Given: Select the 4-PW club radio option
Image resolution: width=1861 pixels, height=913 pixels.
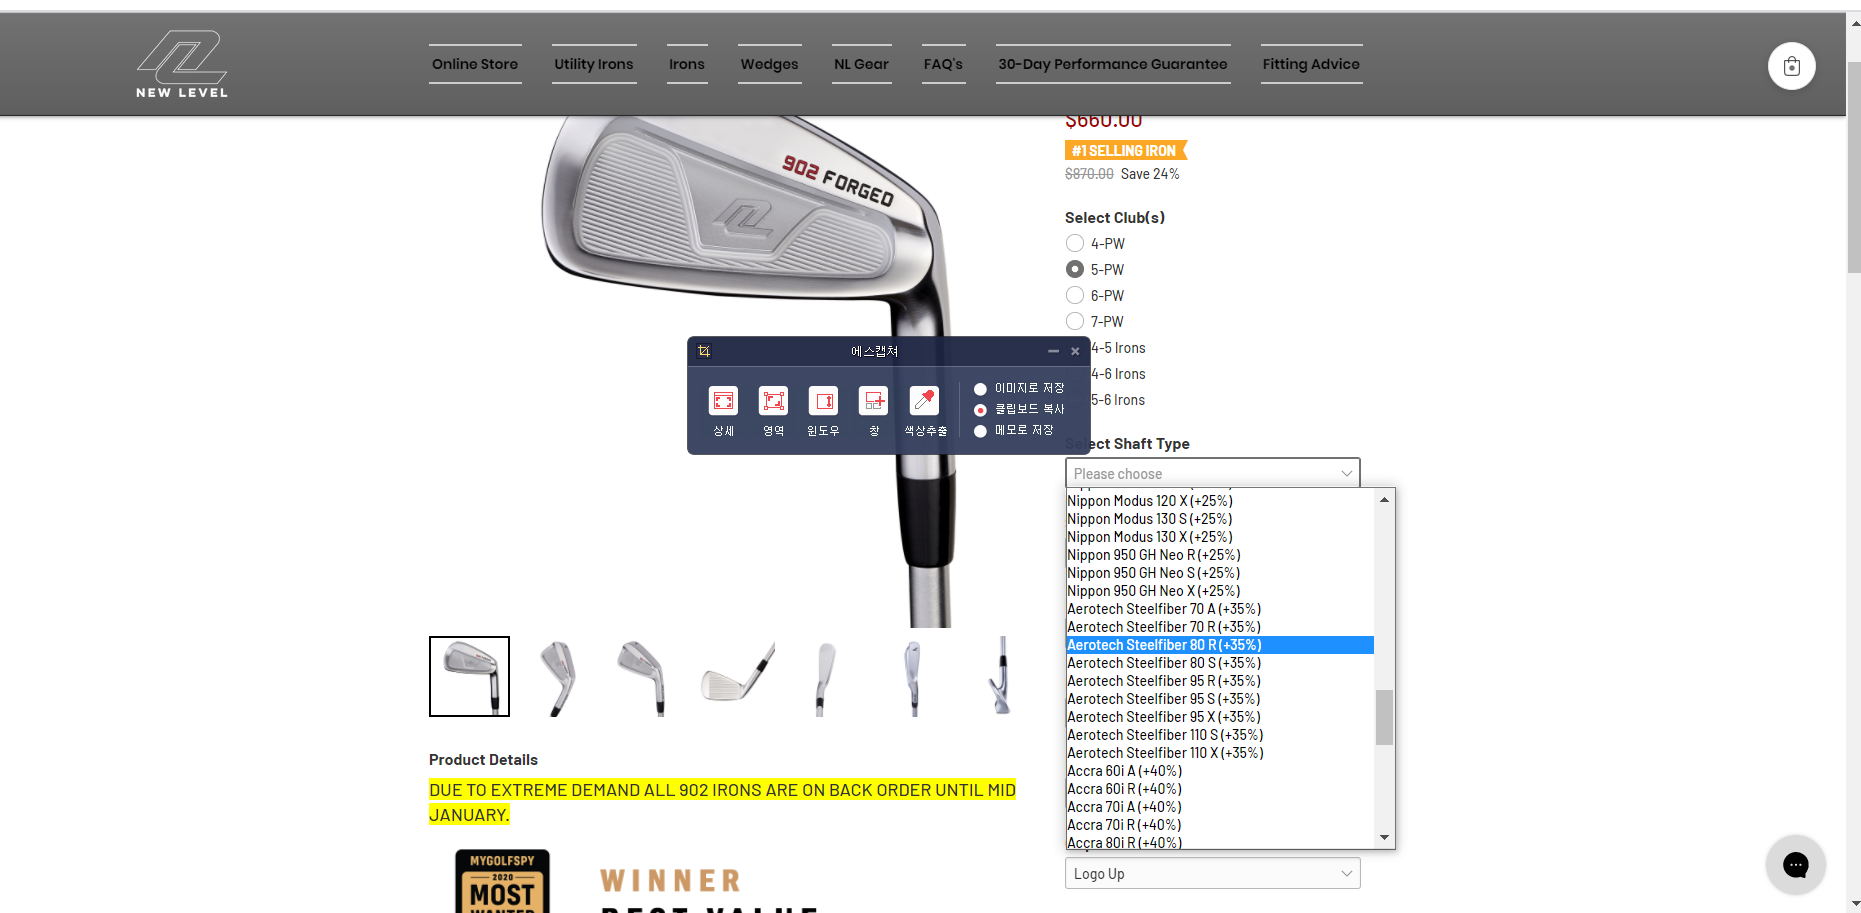Looking at the screenshot, I should point(1075,243).
